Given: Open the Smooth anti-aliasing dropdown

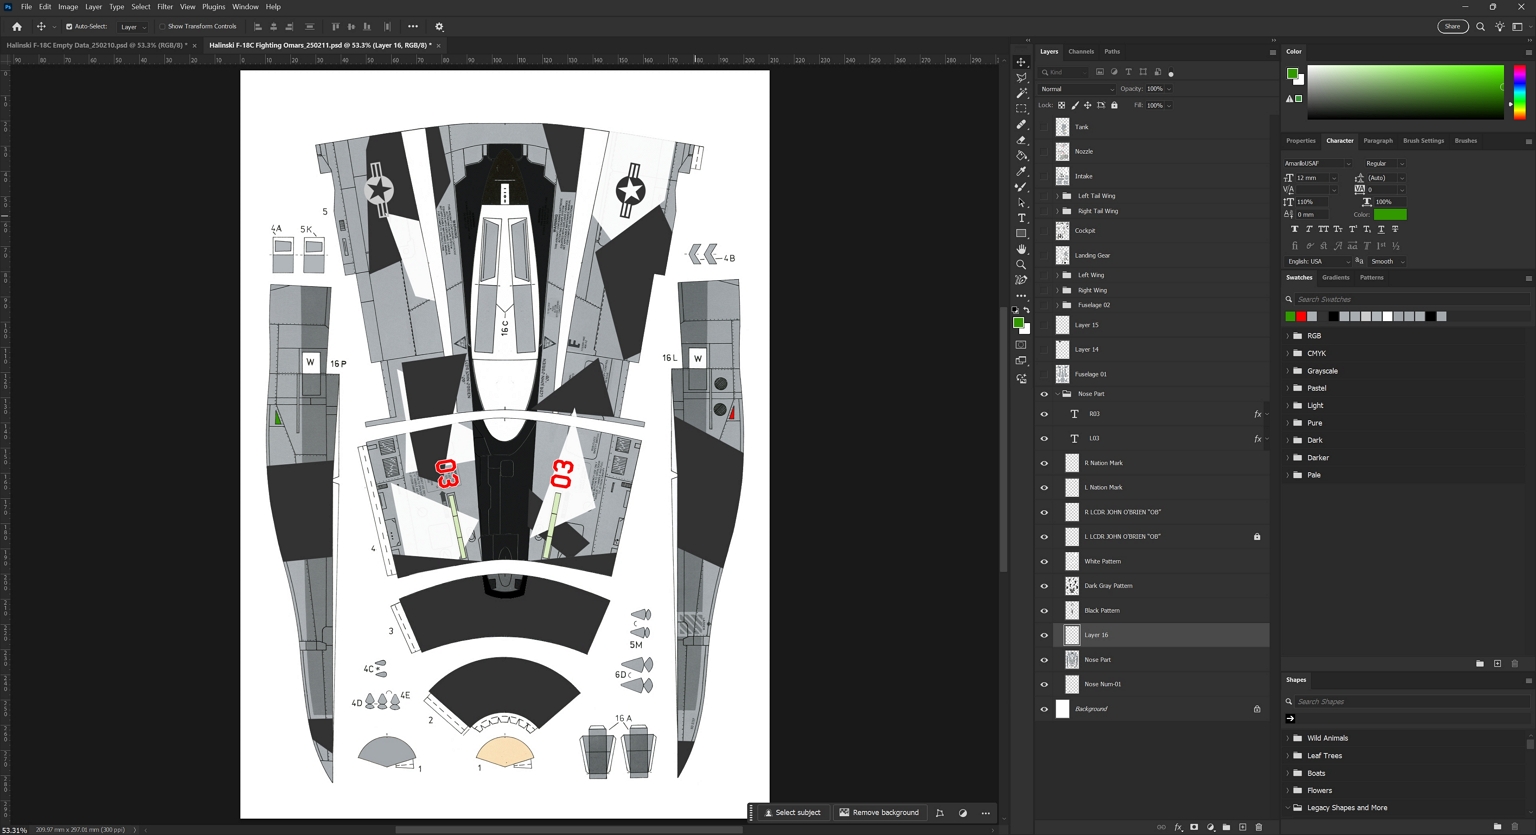Looking at the screenshot, I should 1387,261.
